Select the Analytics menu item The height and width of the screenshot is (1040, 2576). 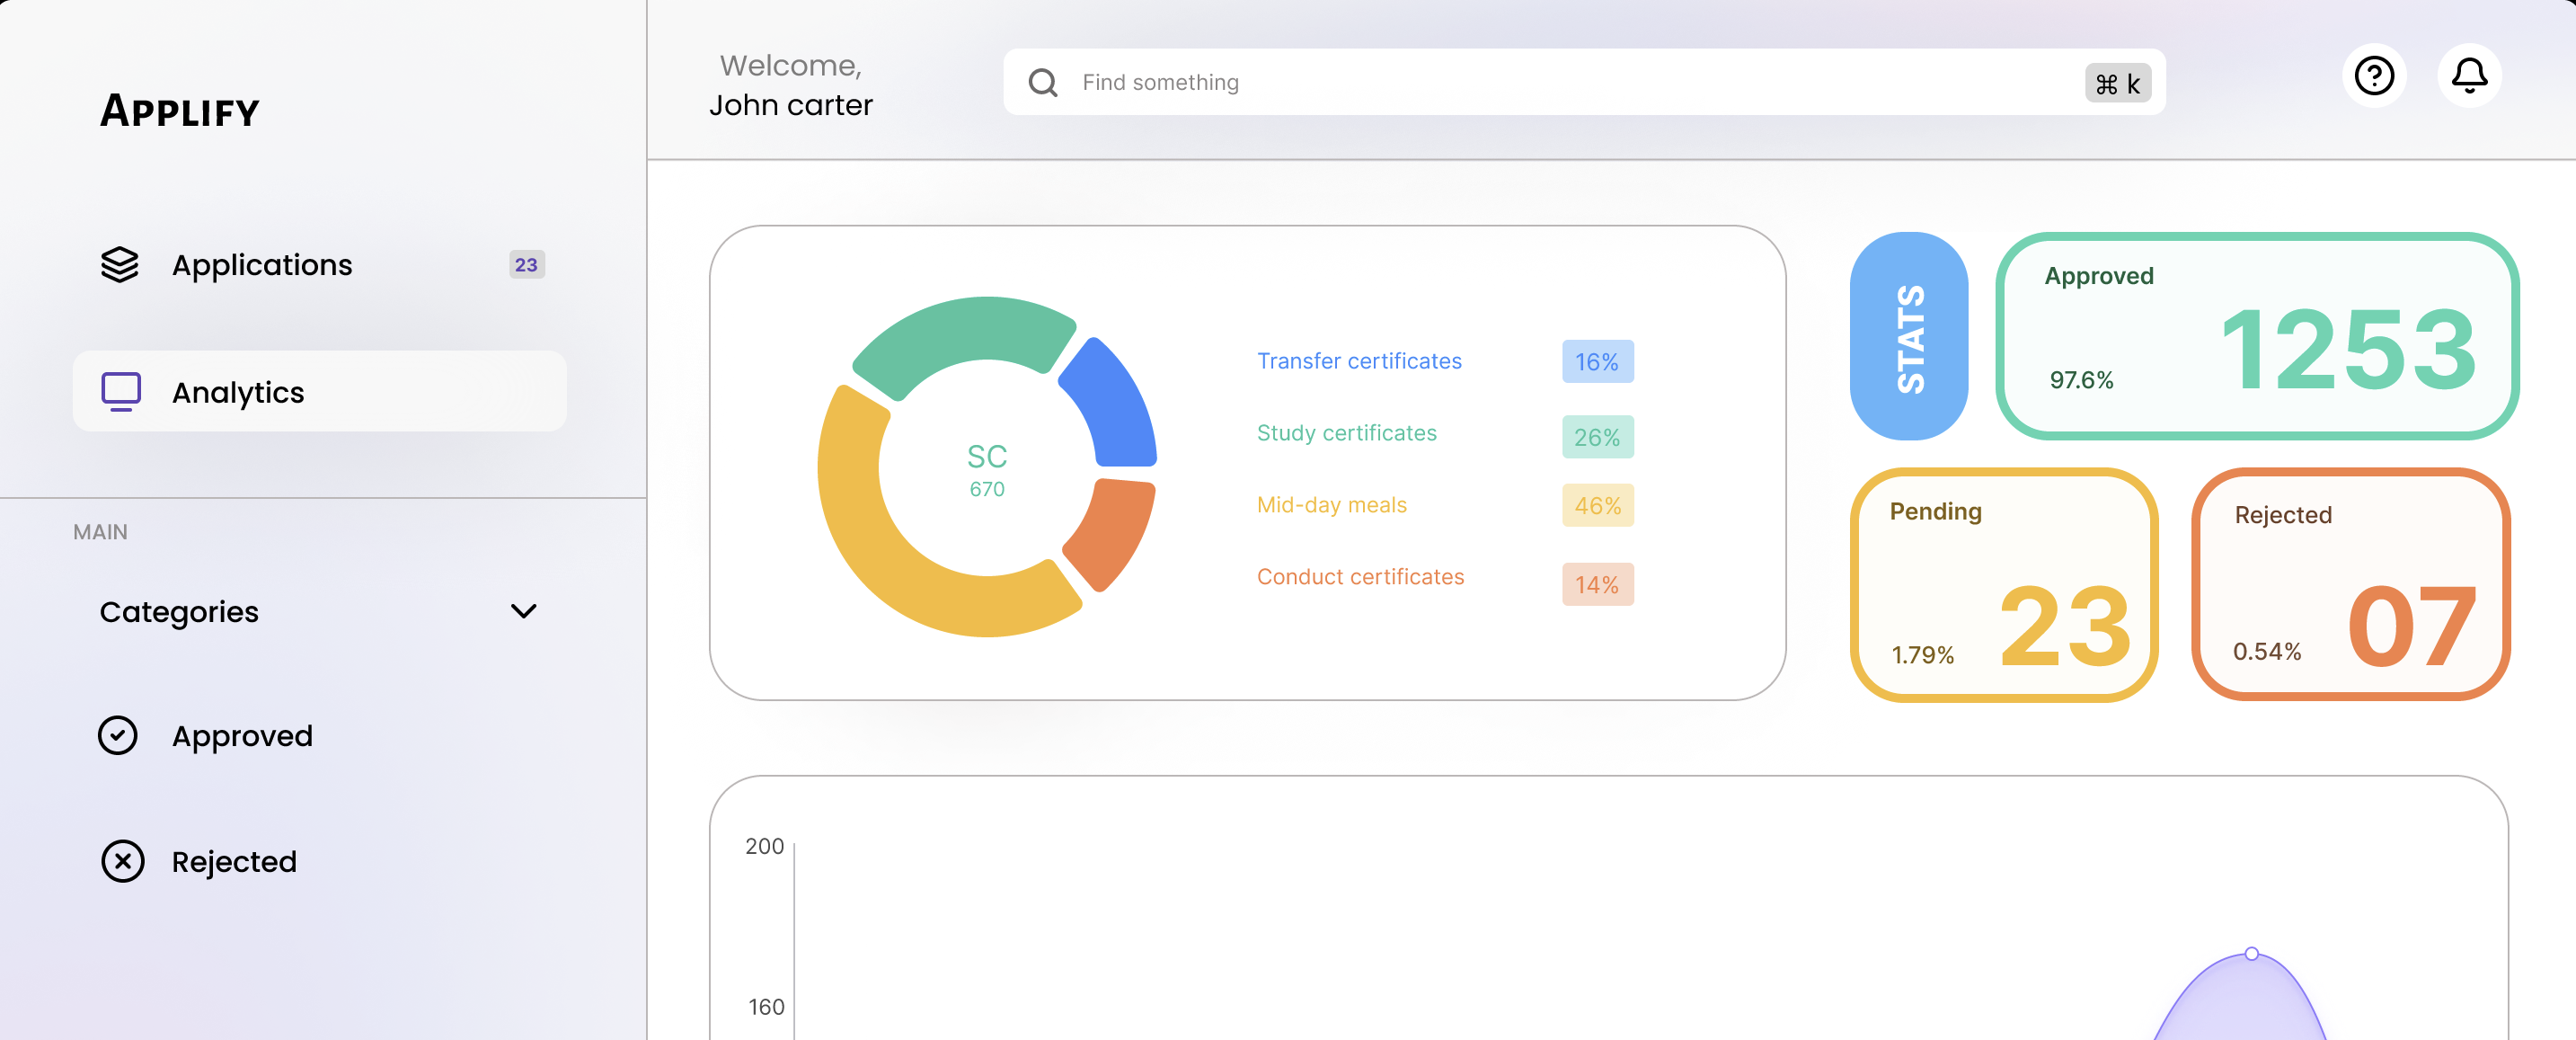pyautogui.click(x=238, y=393)
